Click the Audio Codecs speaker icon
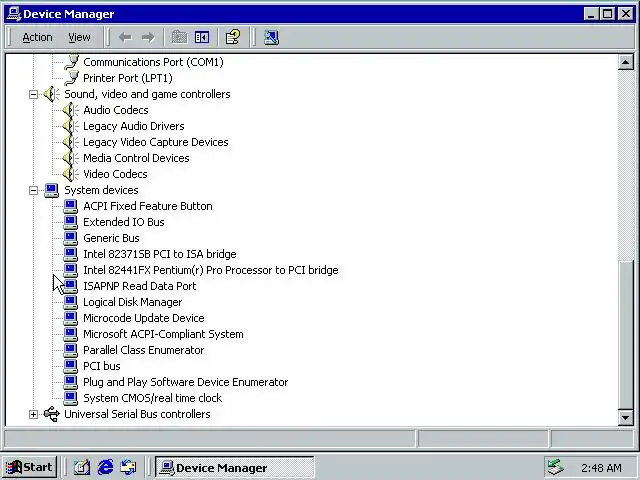 pos(71,110)
